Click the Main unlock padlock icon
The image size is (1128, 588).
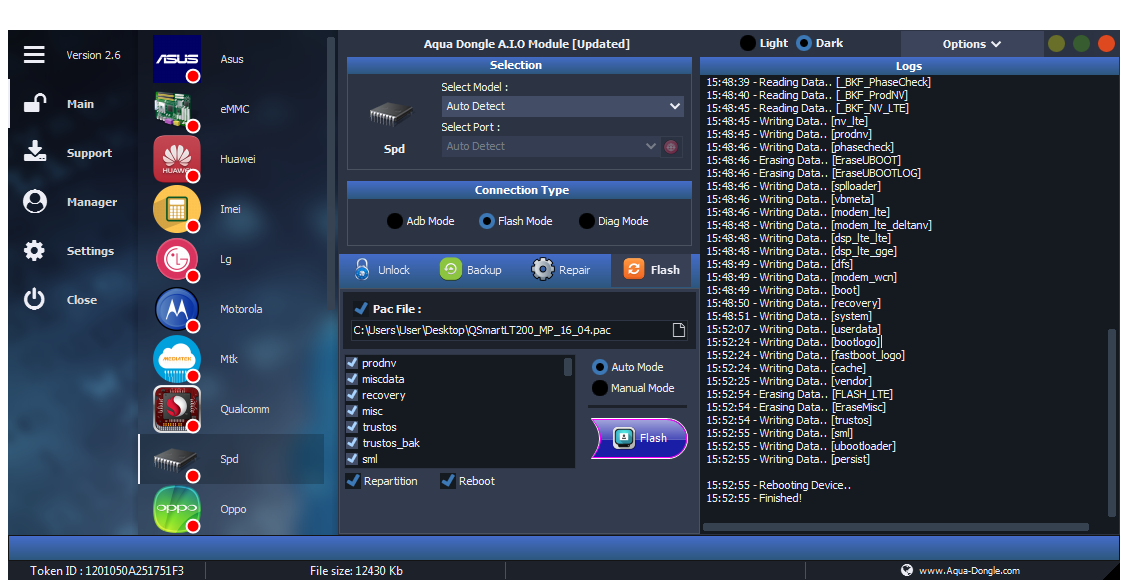(x=35, y=104)
